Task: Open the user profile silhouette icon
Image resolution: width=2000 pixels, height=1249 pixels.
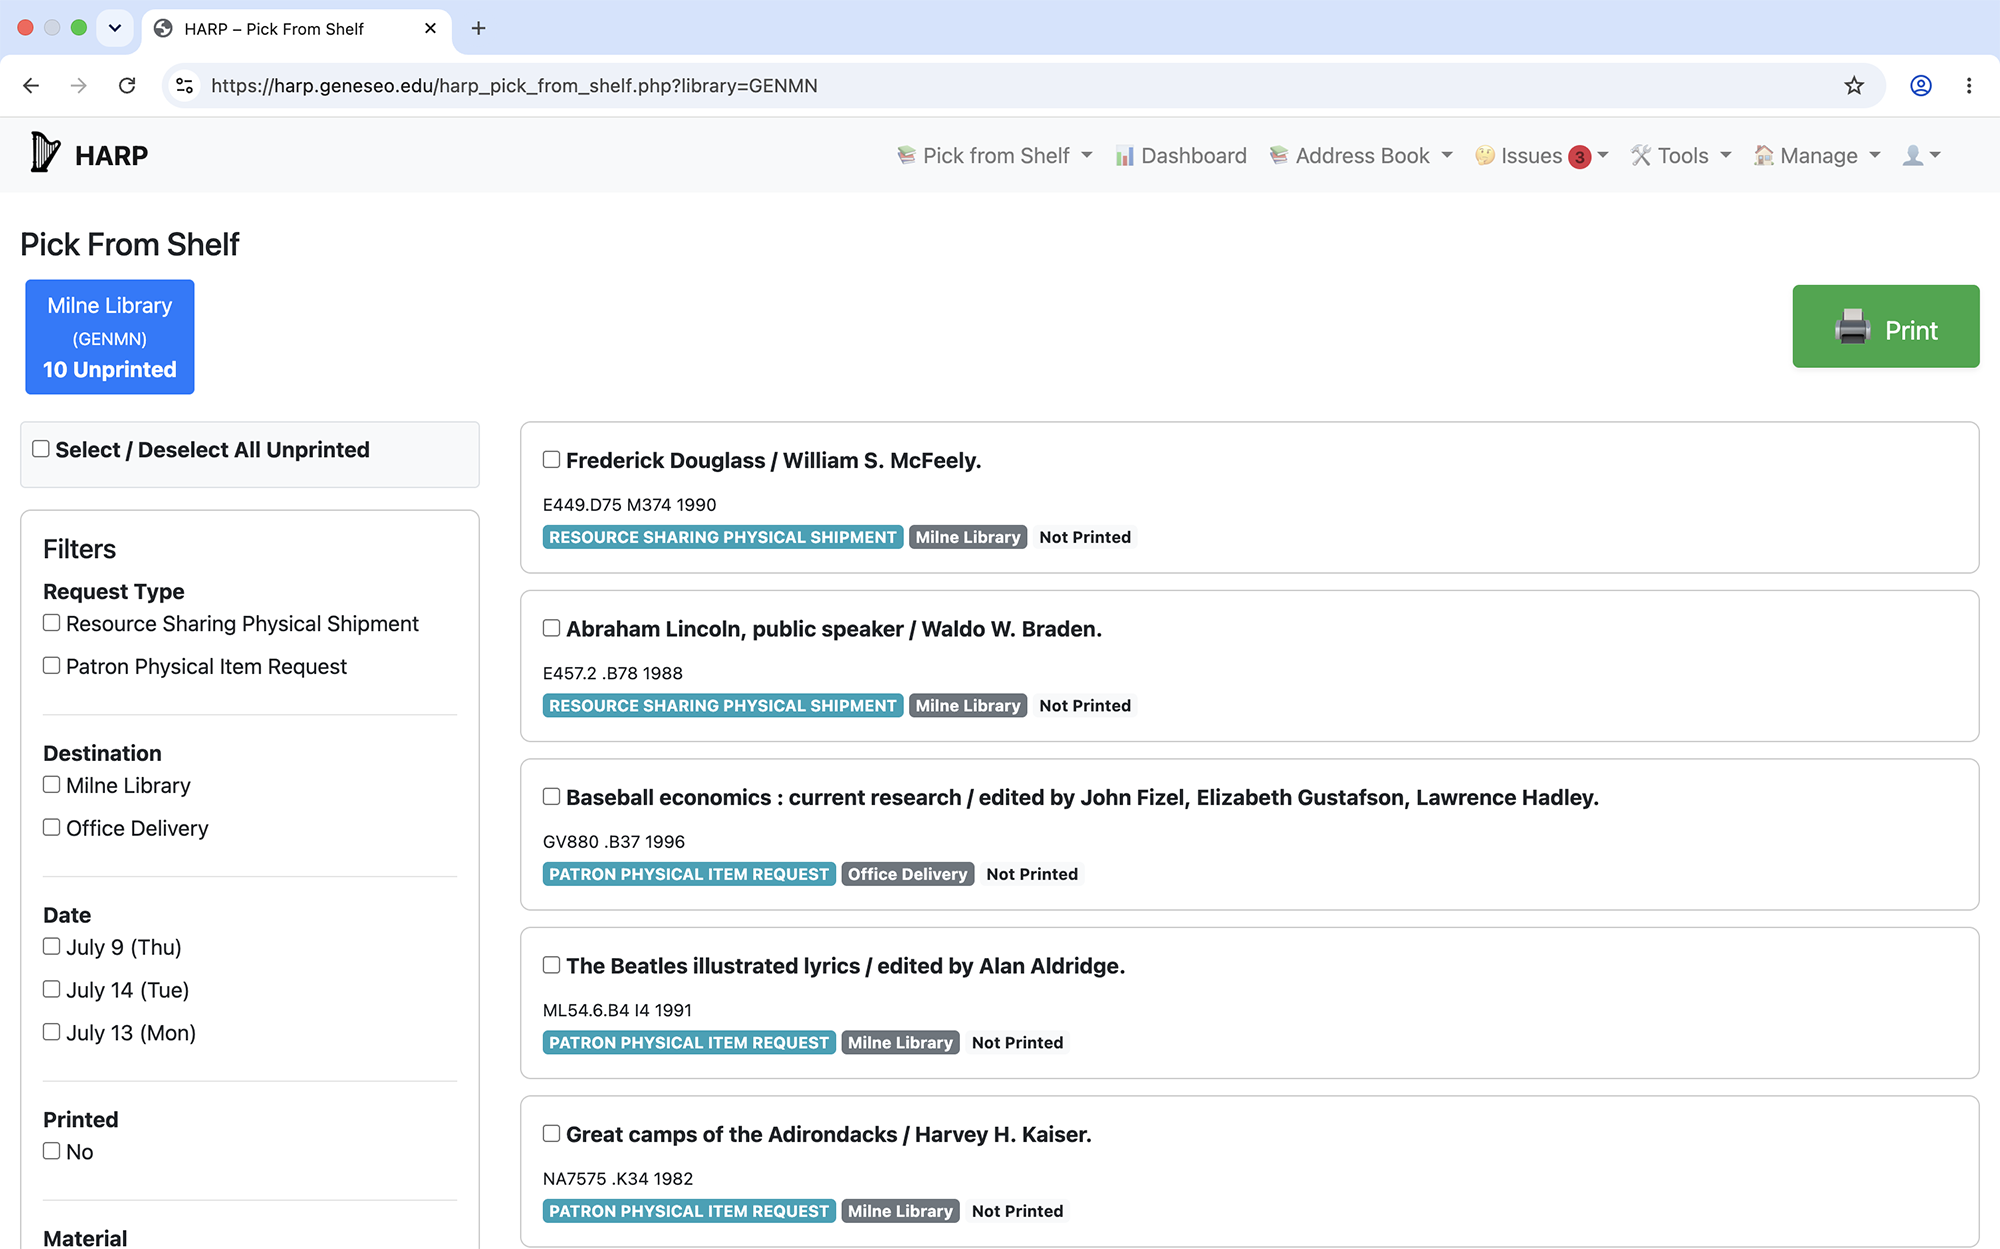Action: coord(1913,155)
